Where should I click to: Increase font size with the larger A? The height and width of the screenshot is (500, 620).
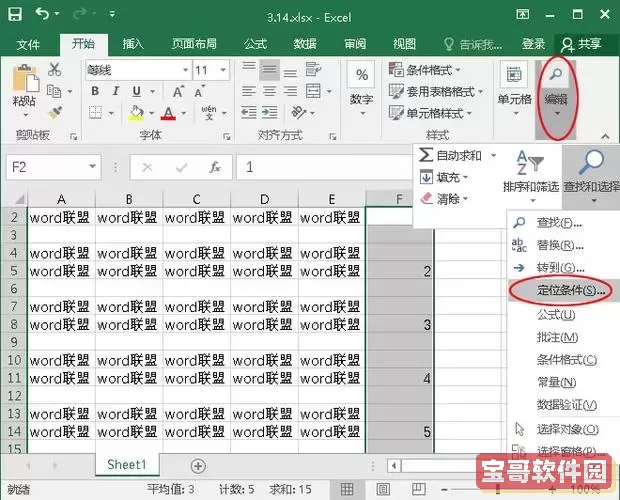coord(178,92)
